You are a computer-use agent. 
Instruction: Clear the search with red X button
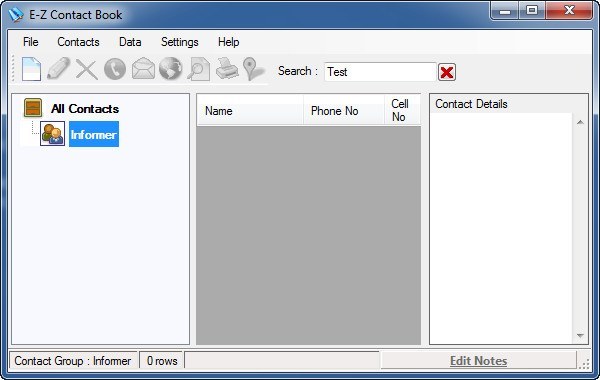click(447, 72)
